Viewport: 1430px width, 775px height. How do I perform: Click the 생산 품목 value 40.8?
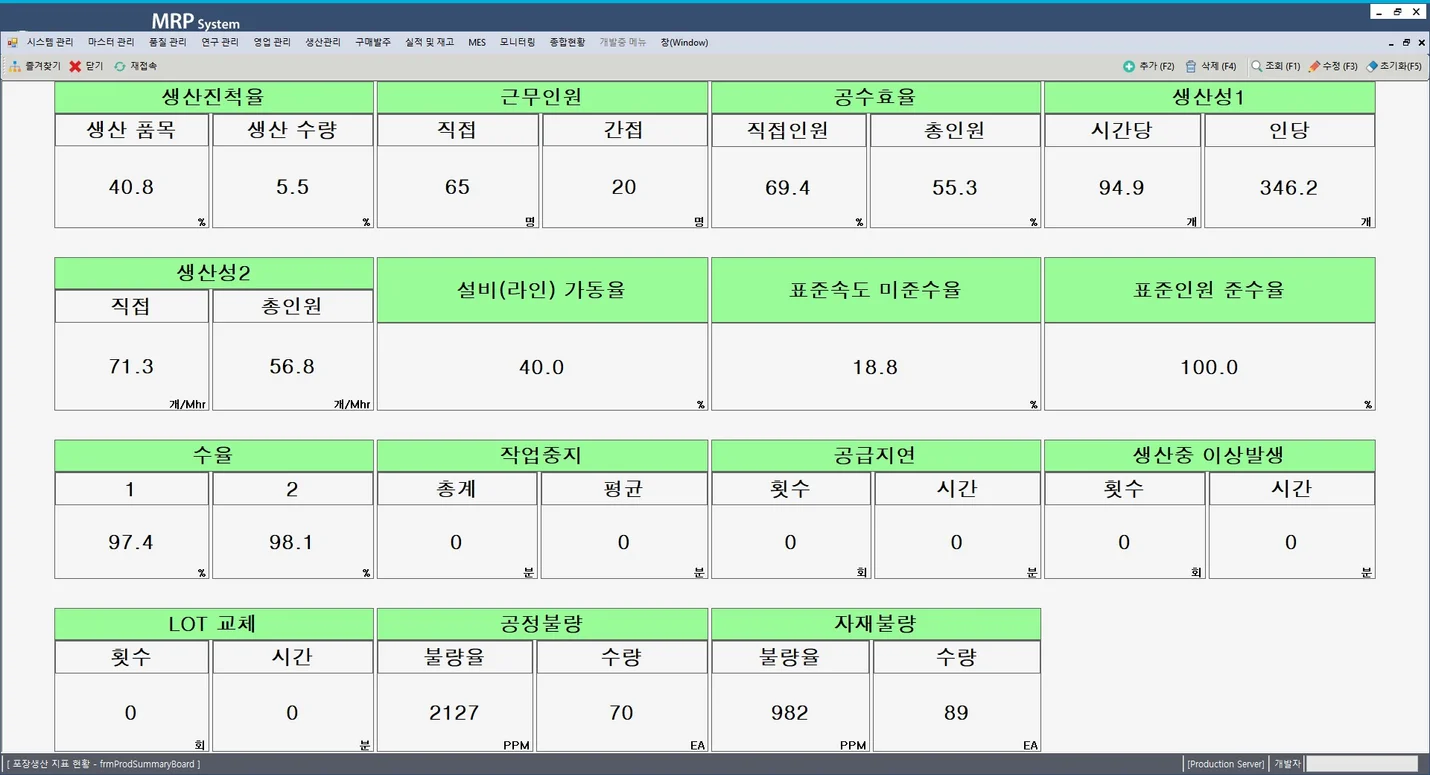[x=132, y=187]
